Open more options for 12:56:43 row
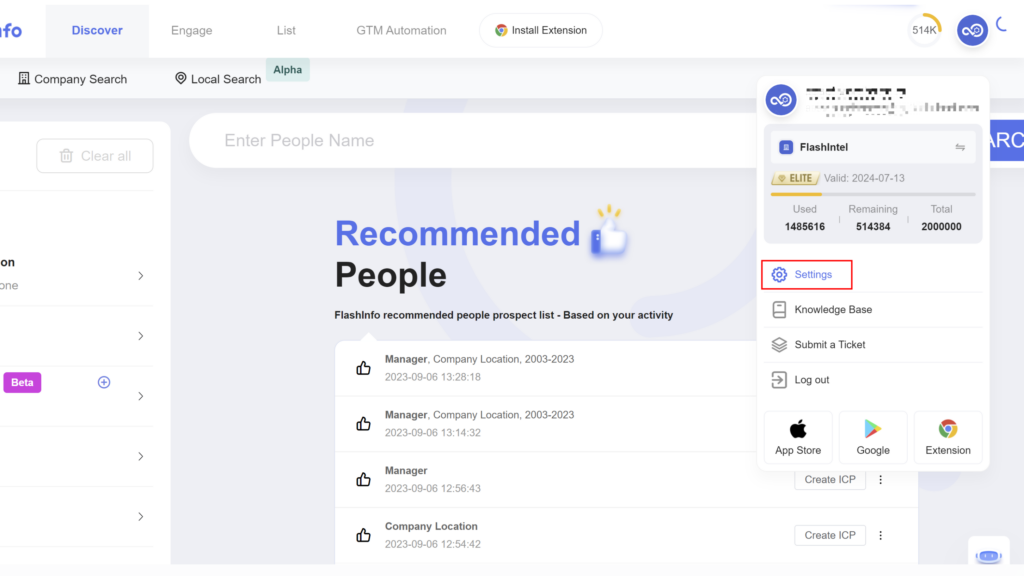This screenshot has height=576, width=1024. (880, 479)
